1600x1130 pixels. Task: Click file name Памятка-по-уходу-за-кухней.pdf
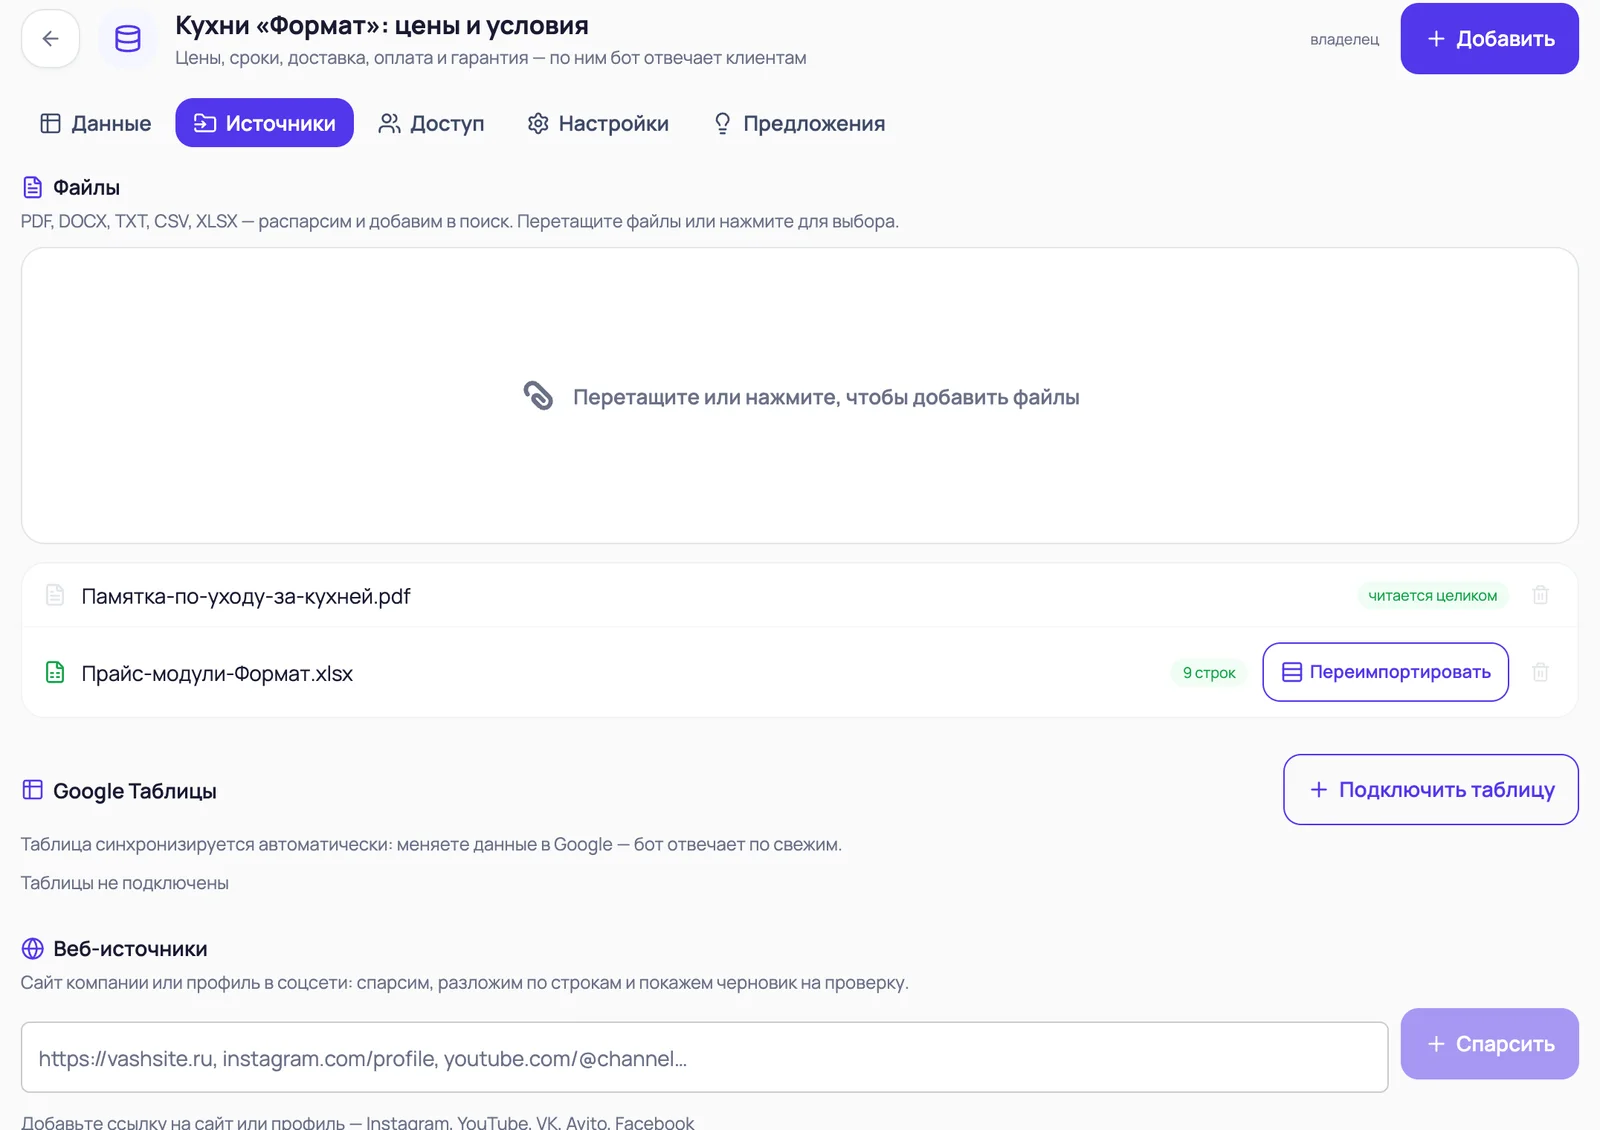click(246, 596)
